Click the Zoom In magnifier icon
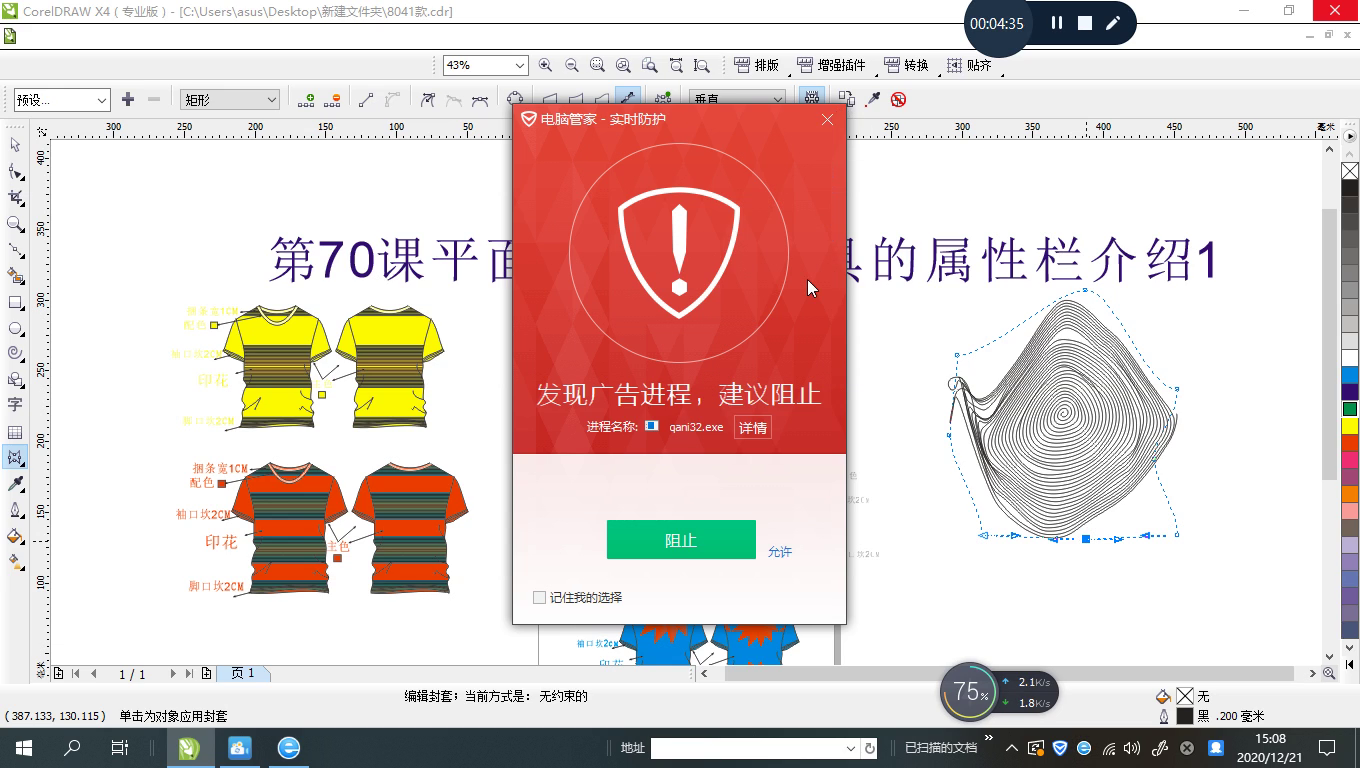 [545, 65]
